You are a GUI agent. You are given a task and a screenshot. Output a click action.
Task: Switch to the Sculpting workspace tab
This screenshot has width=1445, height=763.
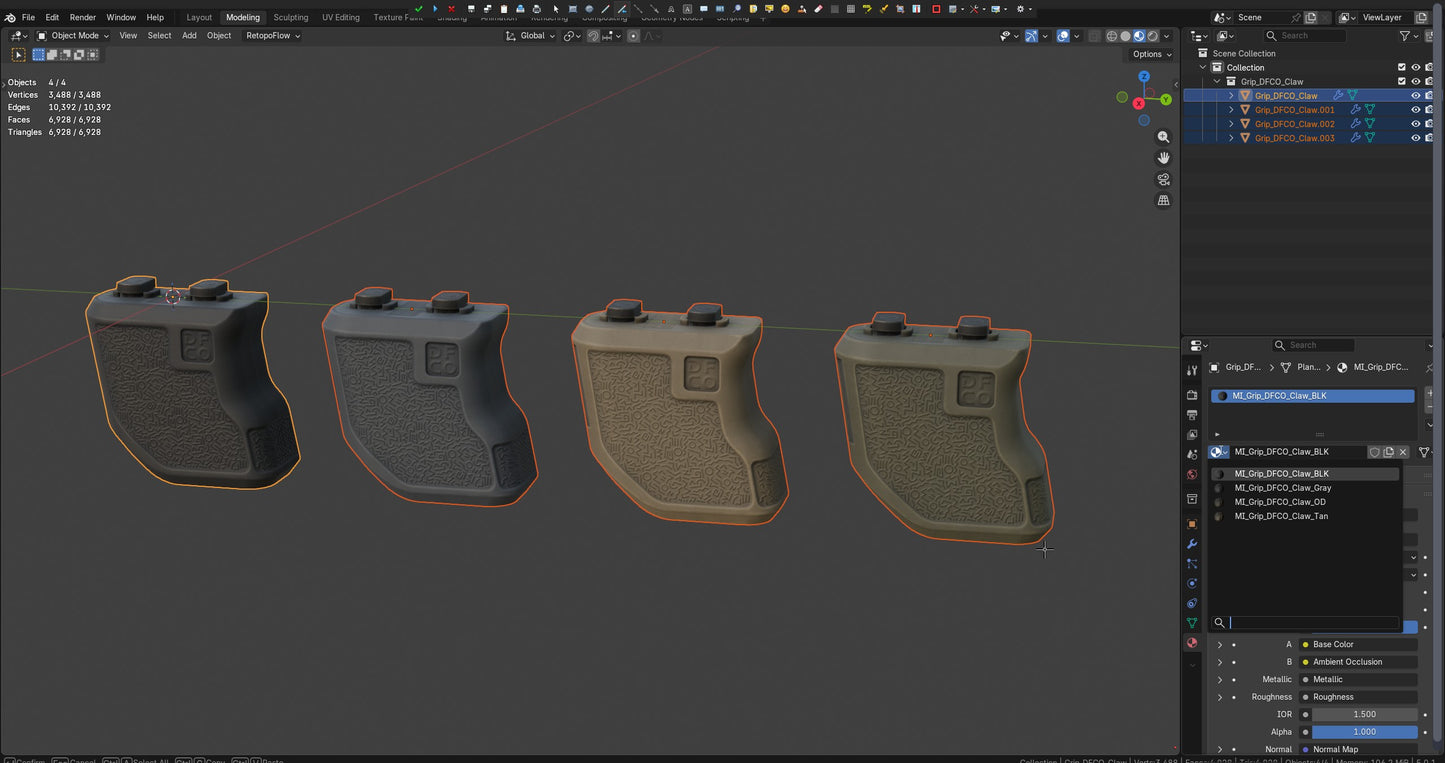[291, 17]
